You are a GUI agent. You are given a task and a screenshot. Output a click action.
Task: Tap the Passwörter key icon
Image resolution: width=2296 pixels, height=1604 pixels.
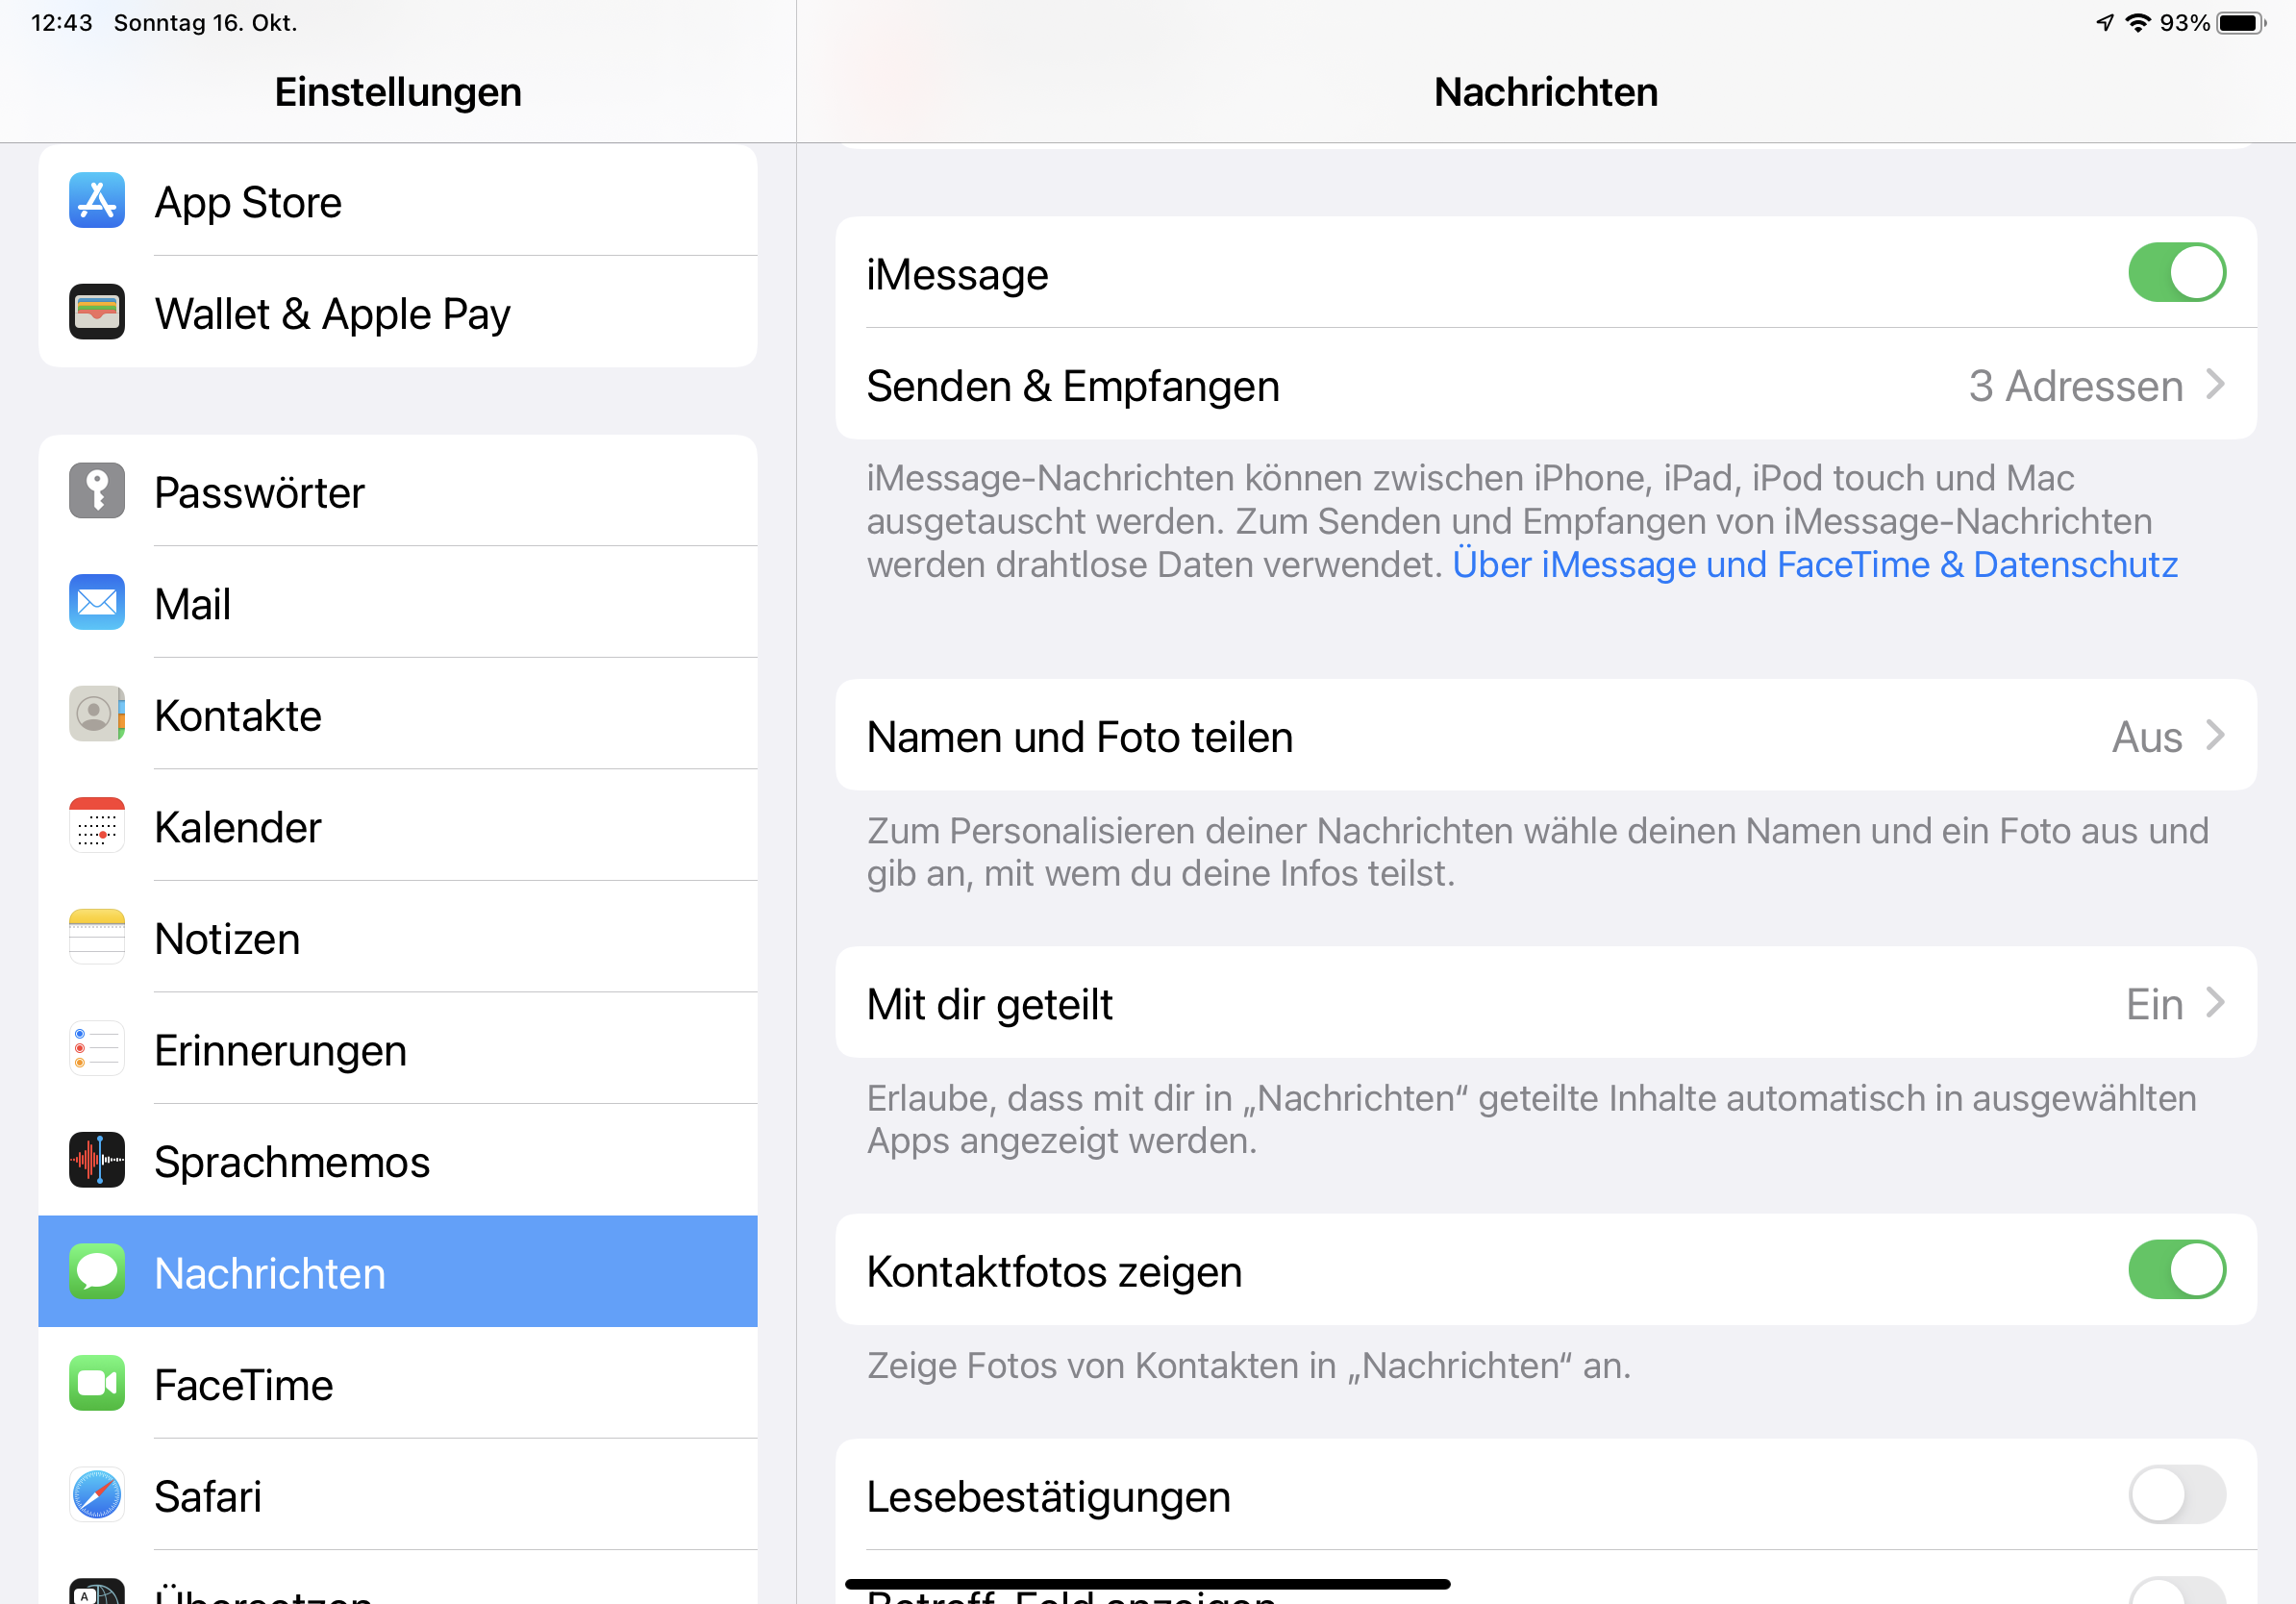coord(97,491)
